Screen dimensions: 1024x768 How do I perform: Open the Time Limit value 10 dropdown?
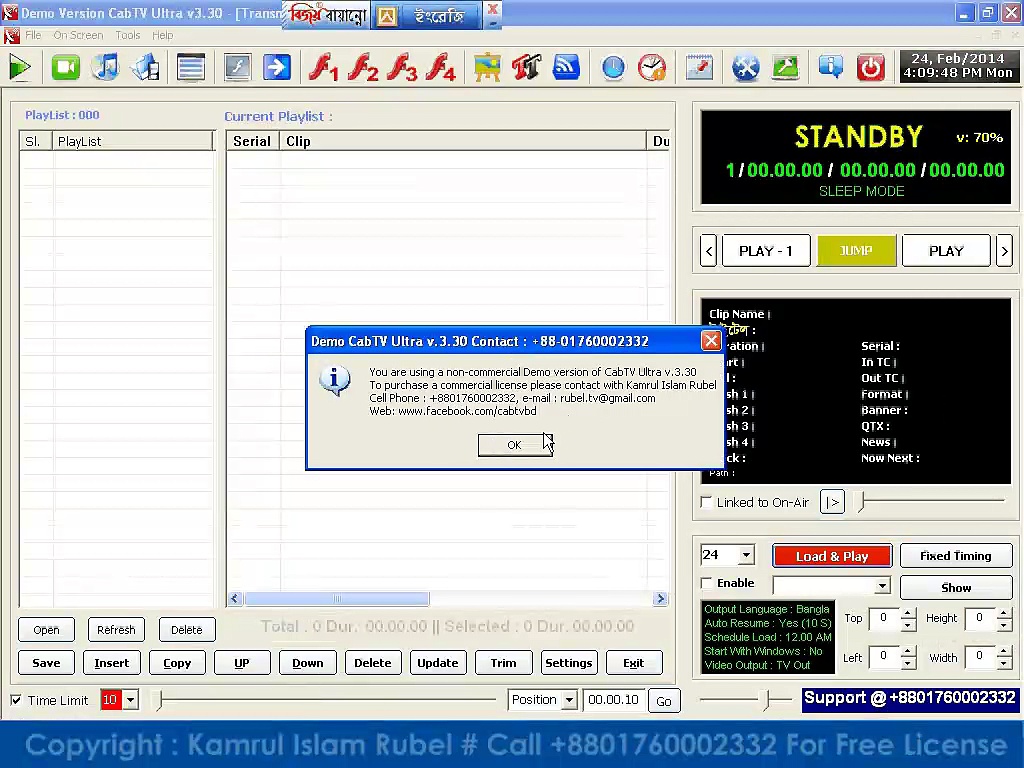tap(131, 700)
